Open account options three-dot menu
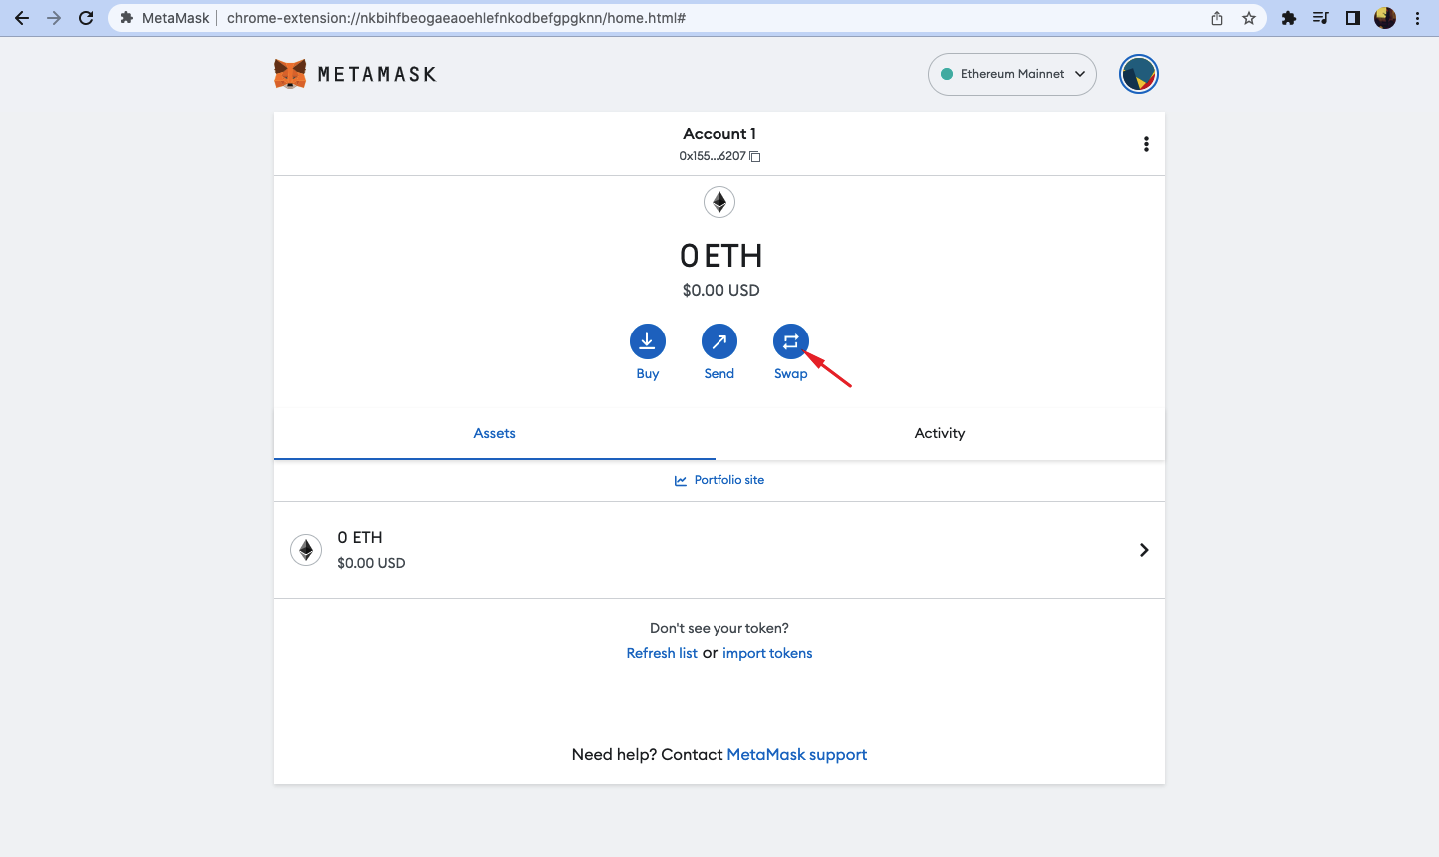 point(1146,144)
